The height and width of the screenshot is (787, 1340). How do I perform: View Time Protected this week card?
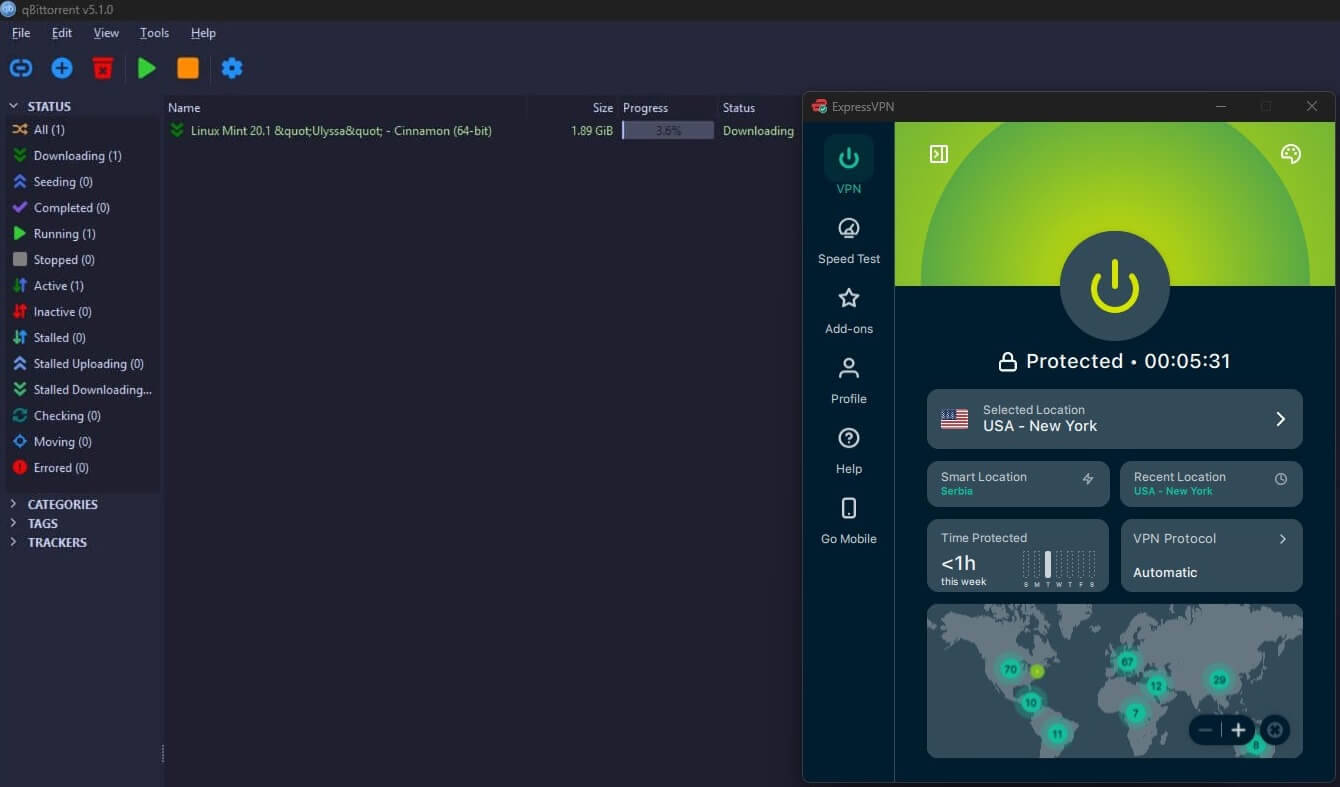(x=1018, y=555)
